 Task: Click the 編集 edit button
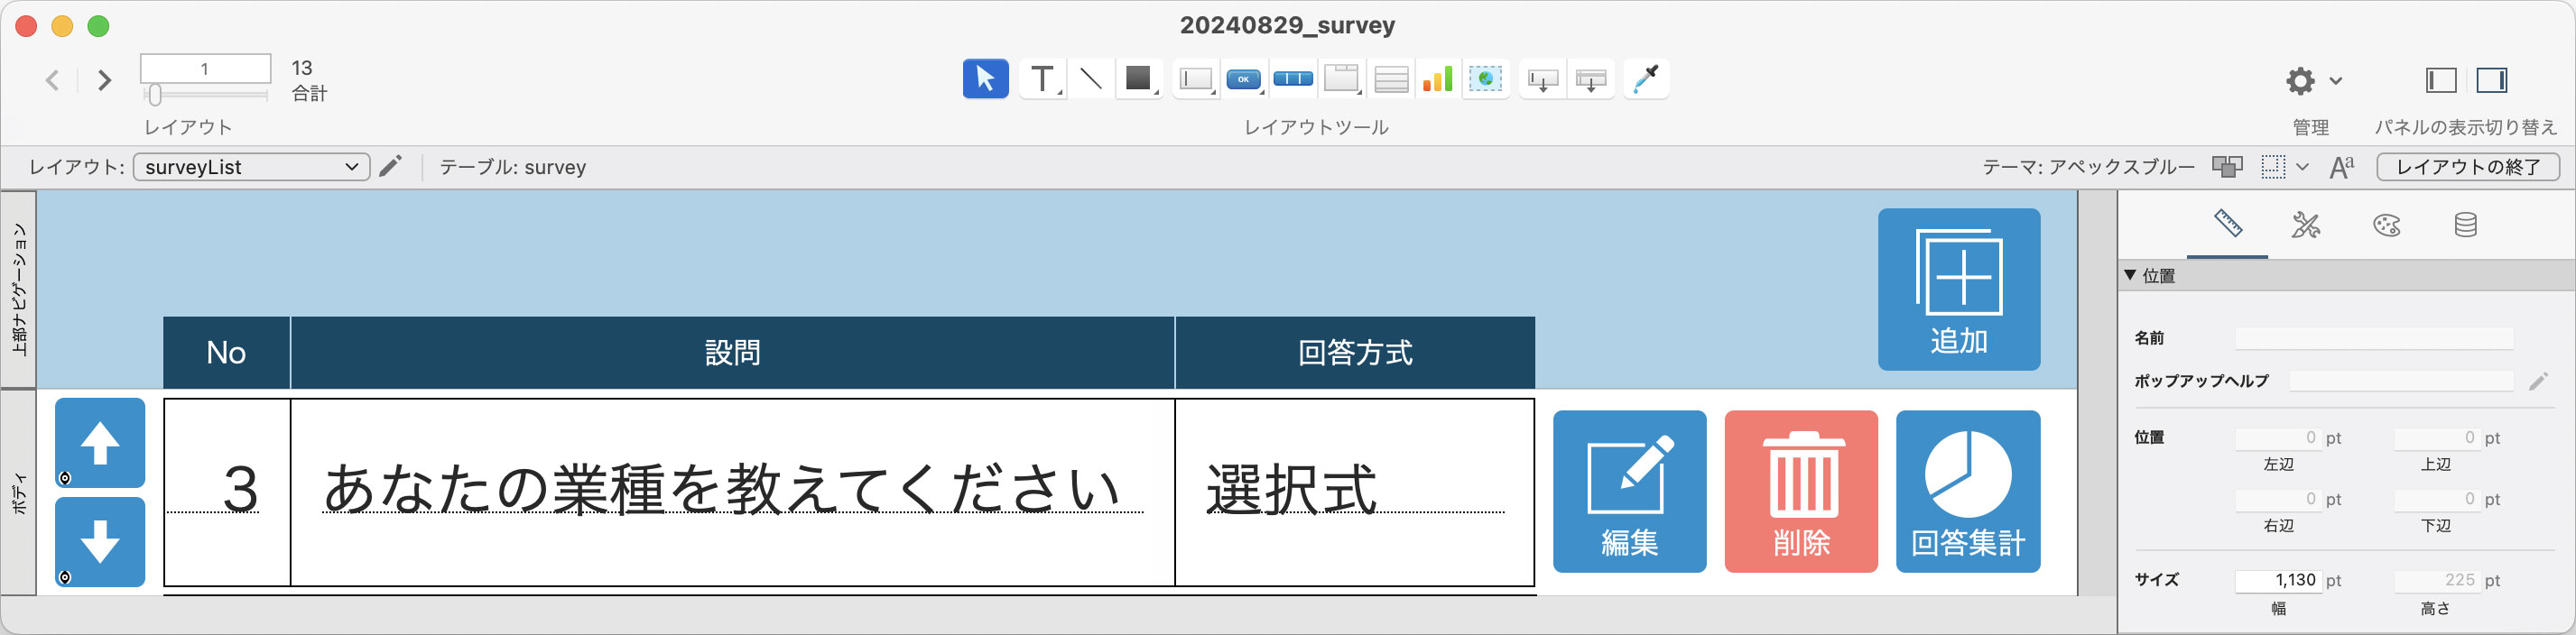1629,491
